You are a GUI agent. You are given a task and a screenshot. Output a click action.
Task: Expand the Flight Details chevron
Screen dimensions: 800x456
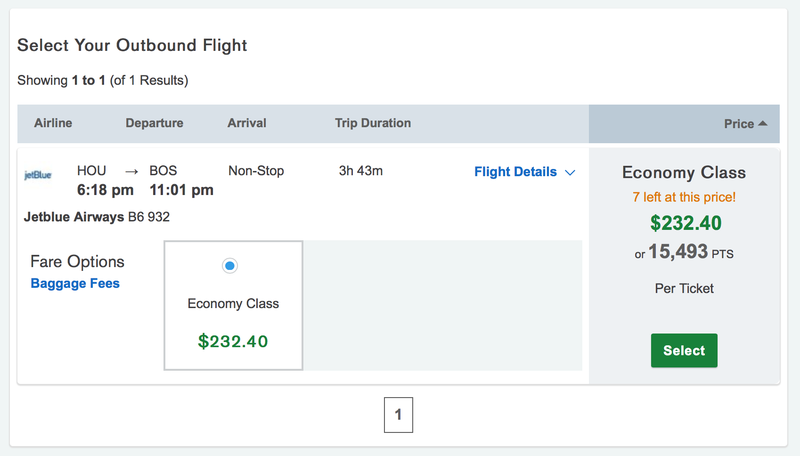coord(570,172)
